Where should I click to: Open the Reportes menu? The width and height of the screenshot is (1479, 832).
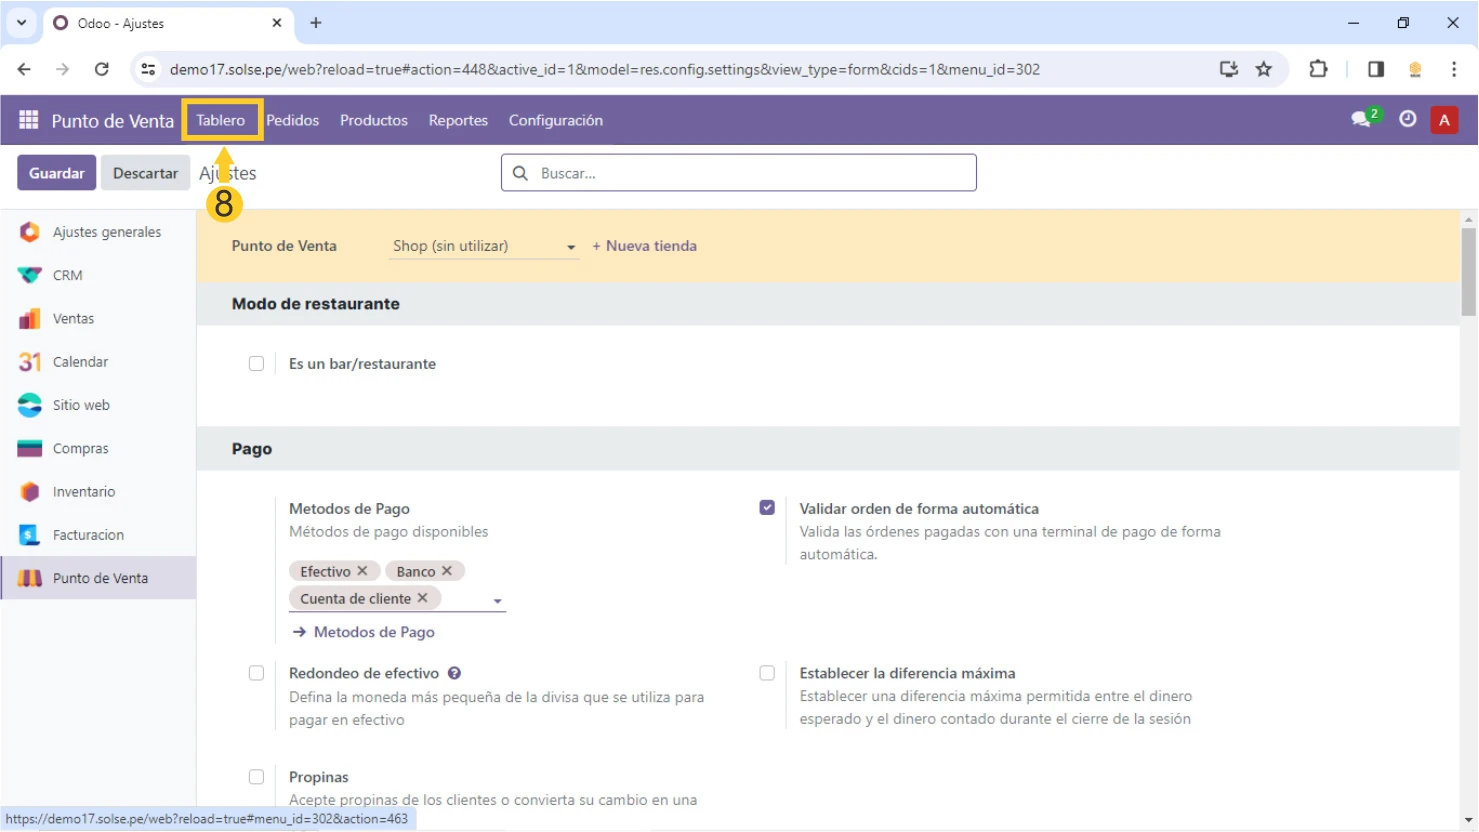pyautogui.click(x=458, y=120)
